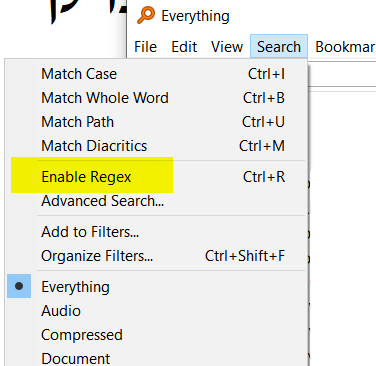Choose Enable Regex menu entry
The height and width of the screenshot is (366, 376).
click(x=156, y=177)
